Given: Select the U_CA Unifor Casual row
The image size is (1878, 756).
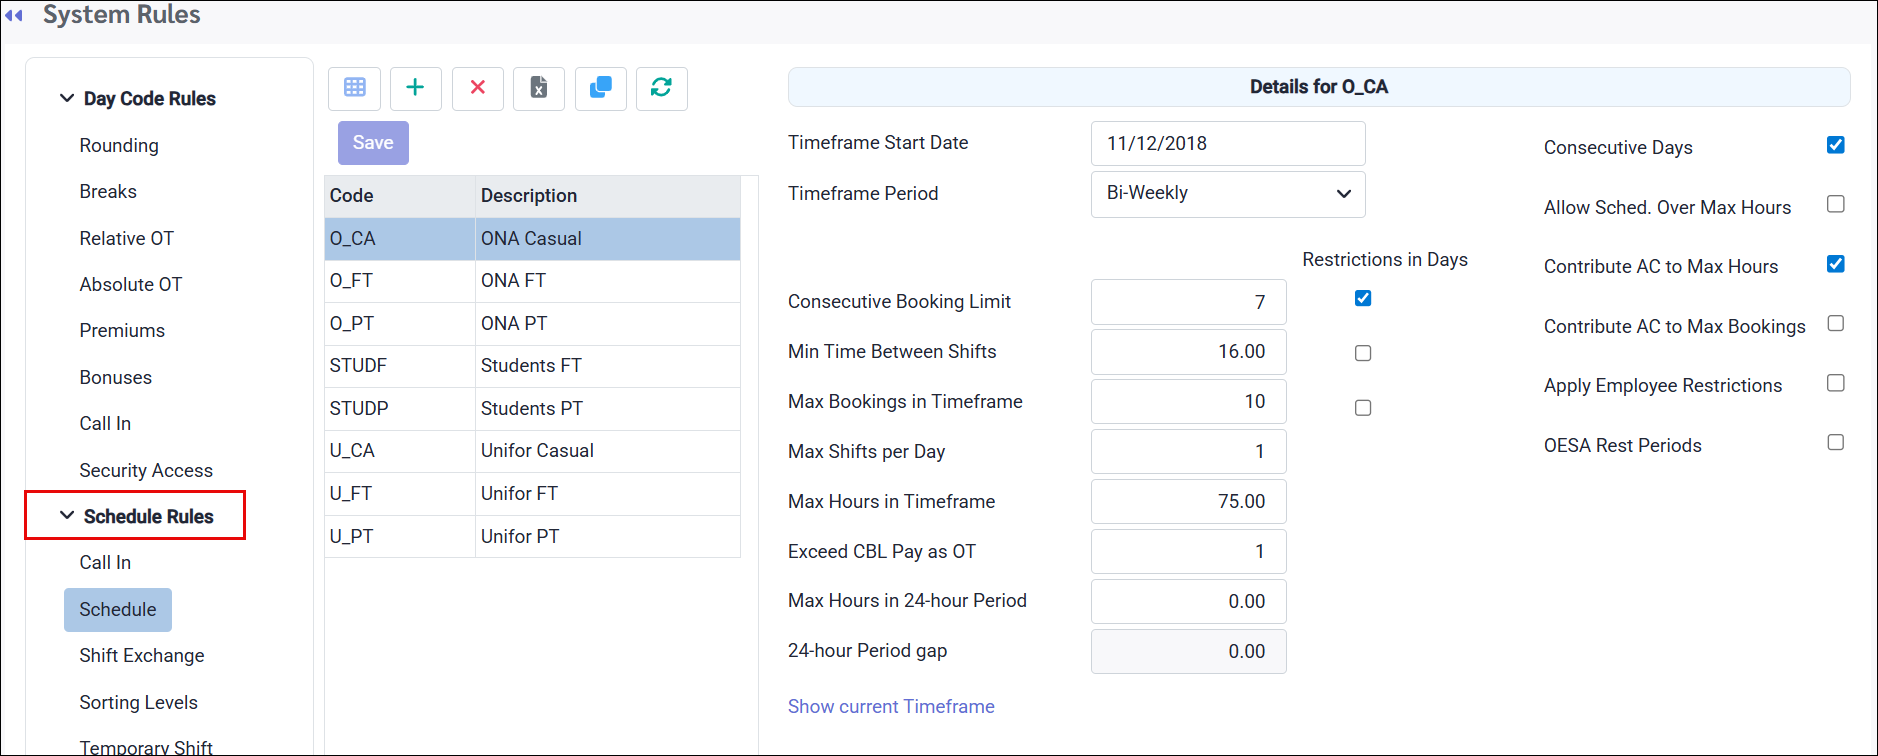Looking at the screenshot, I should coord(532,451).
